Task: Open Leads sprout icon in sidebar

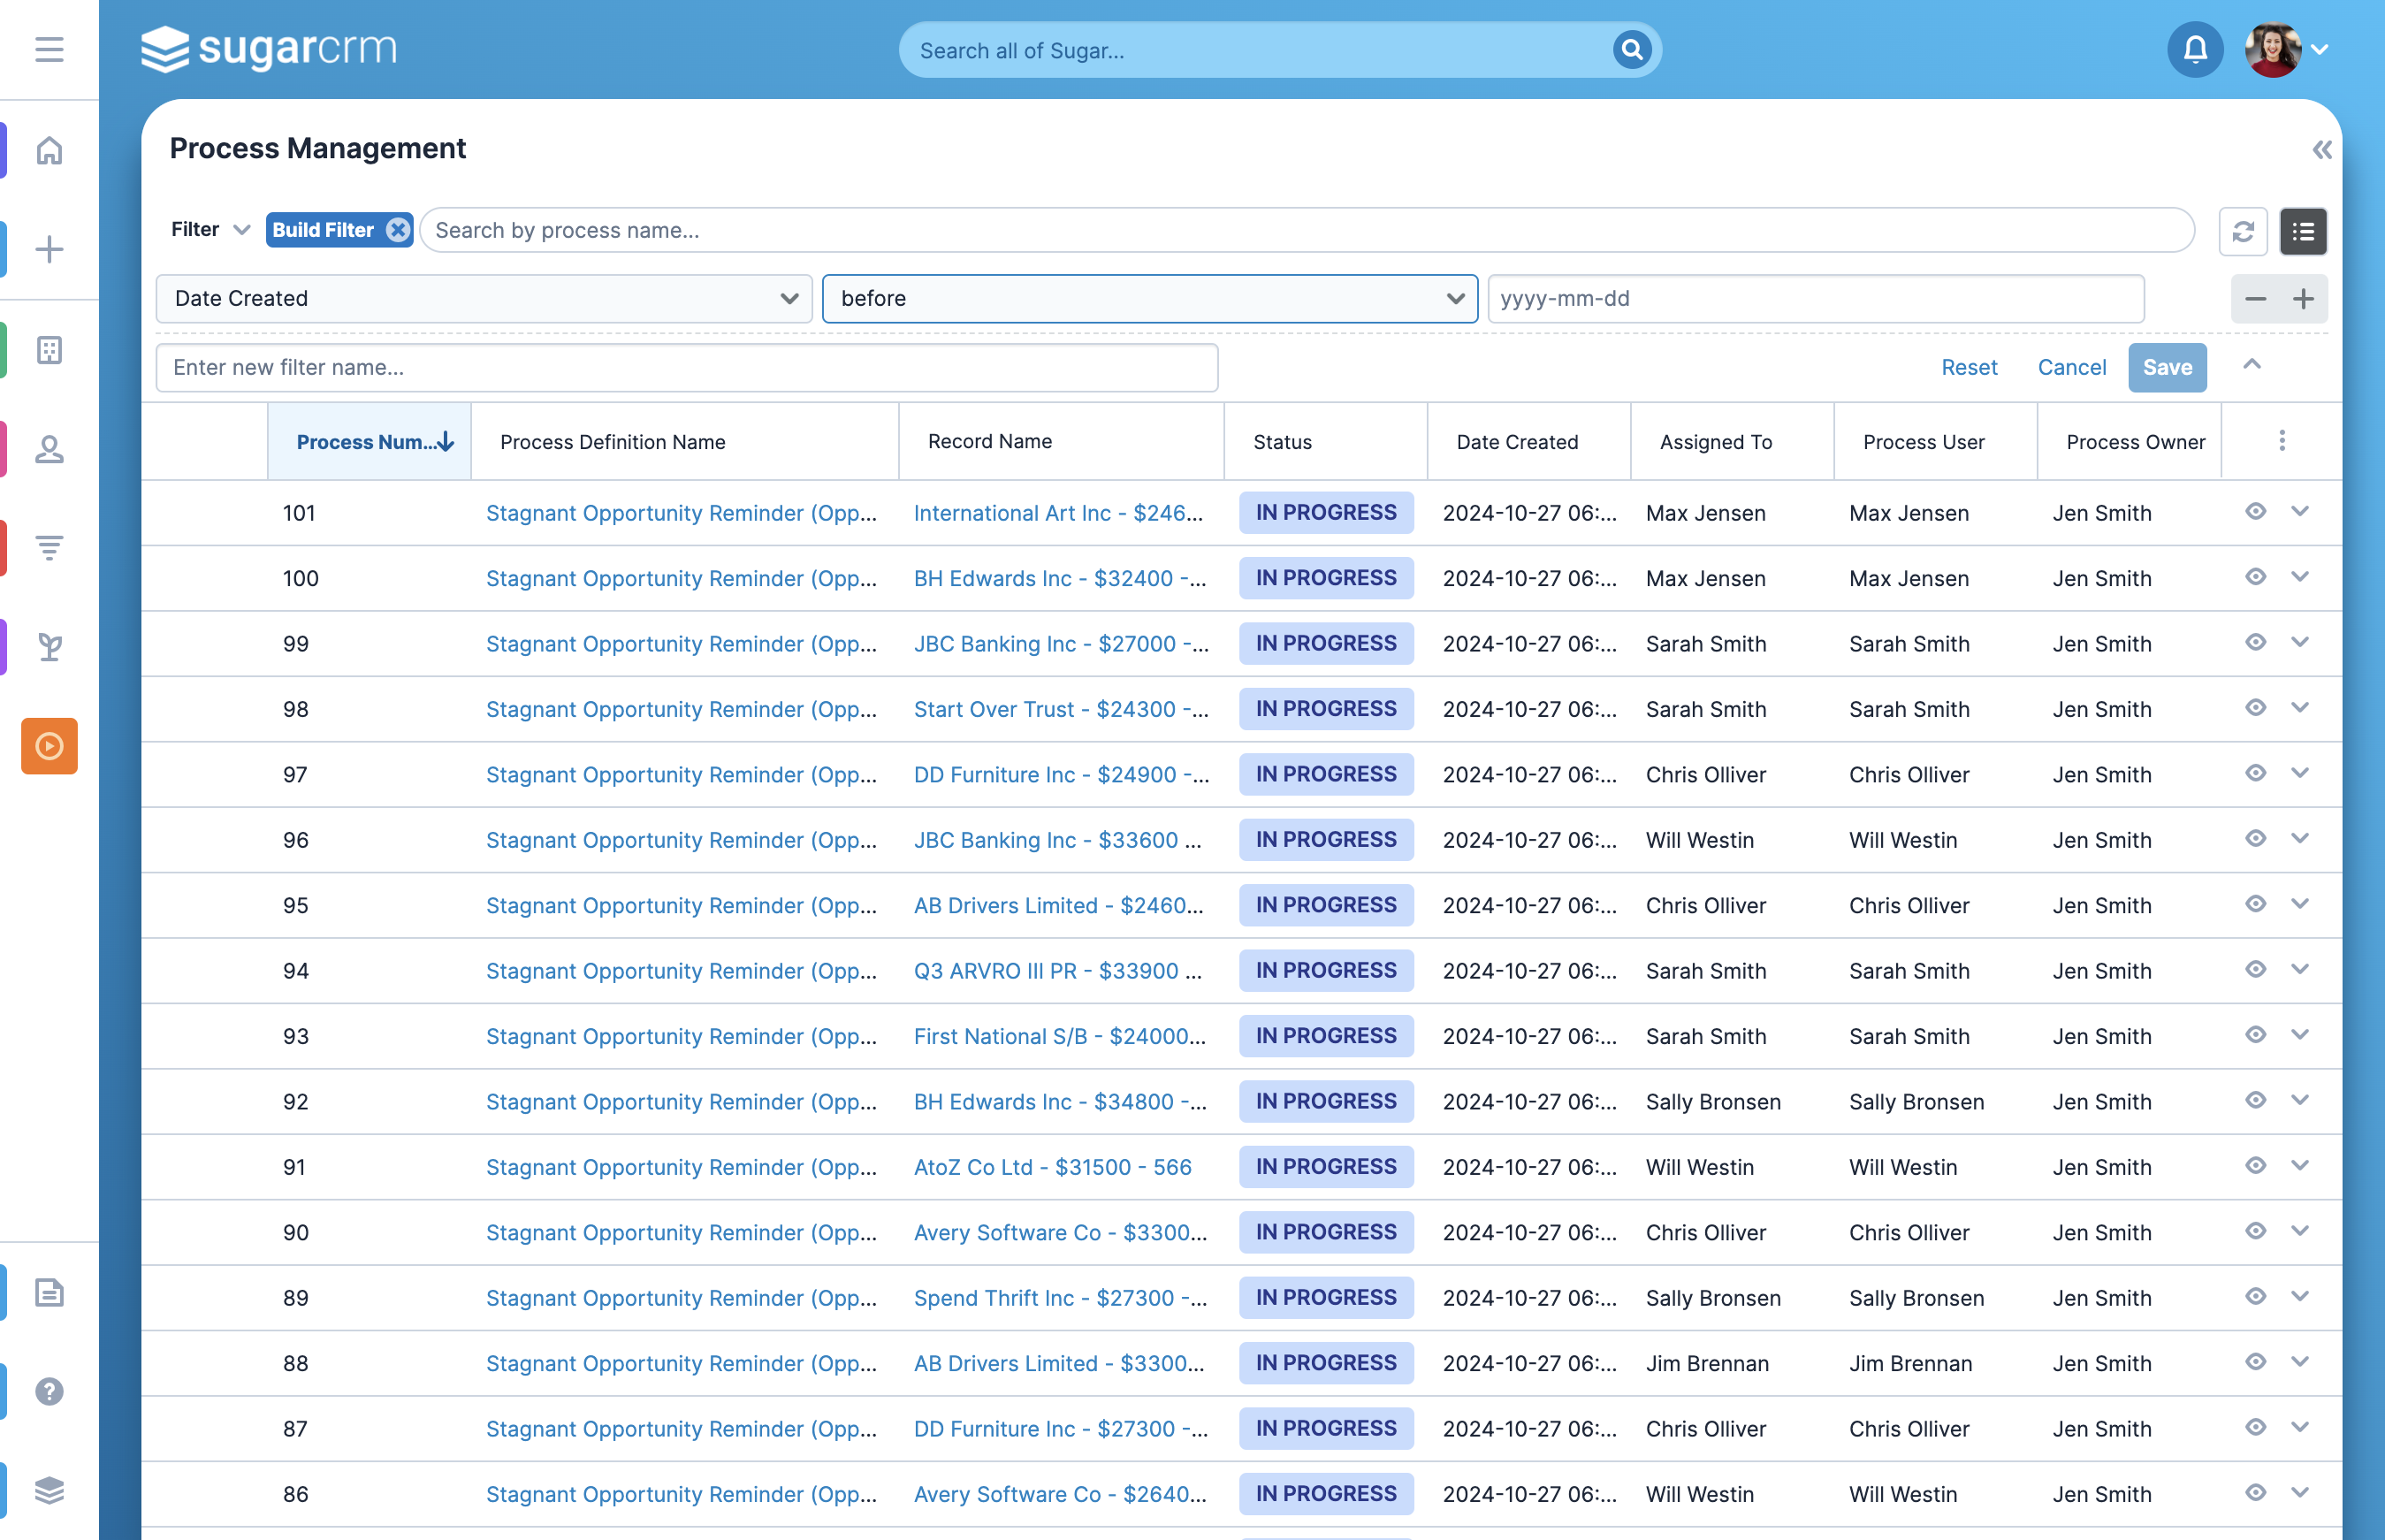Action: (x=49, y=647)
